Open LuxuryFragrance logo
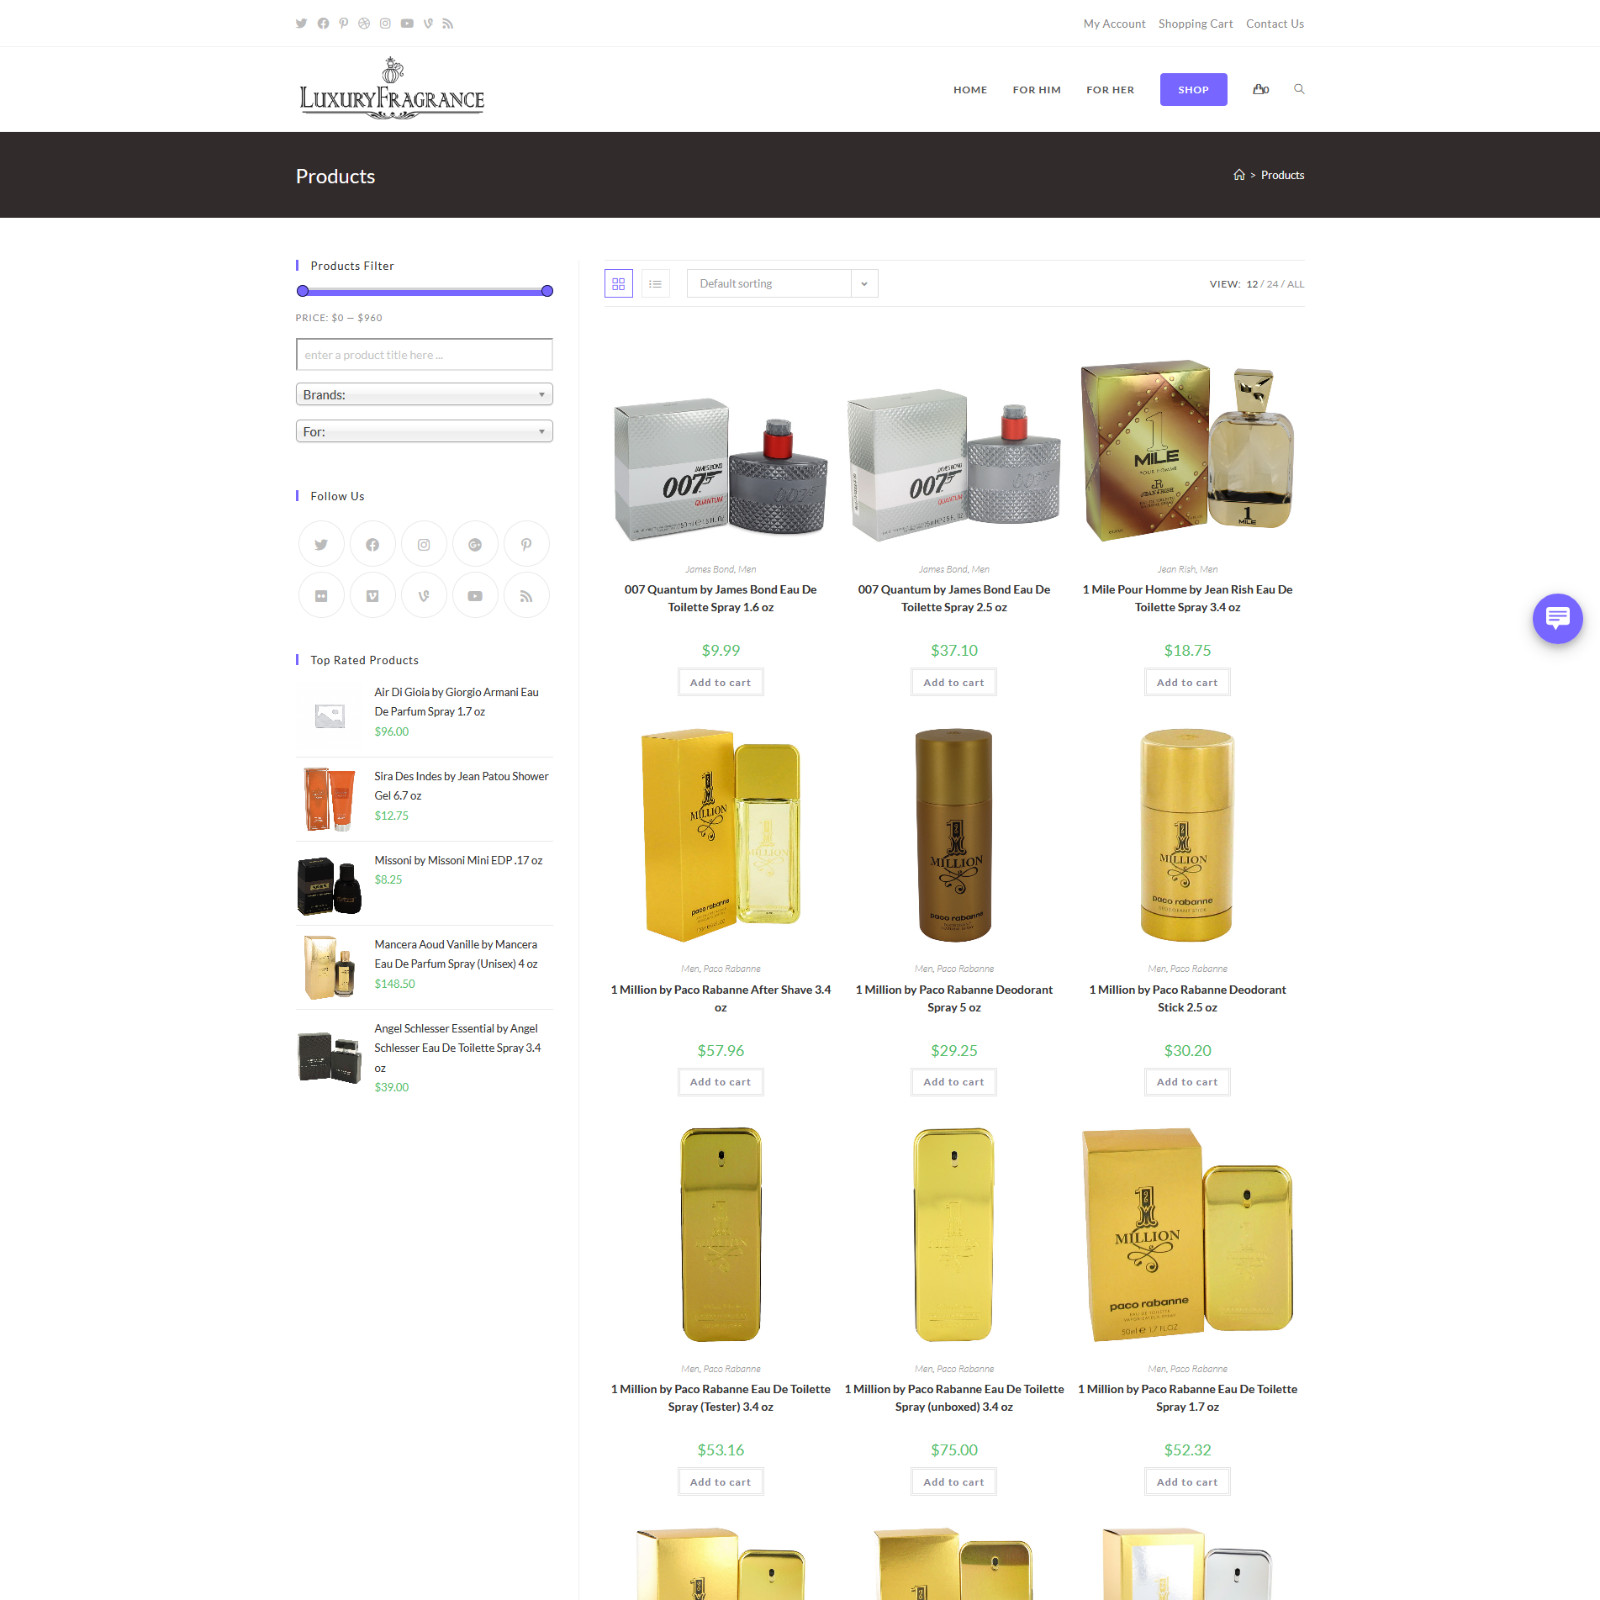Screen dimensions: 1600x1600 pos(392,89)
